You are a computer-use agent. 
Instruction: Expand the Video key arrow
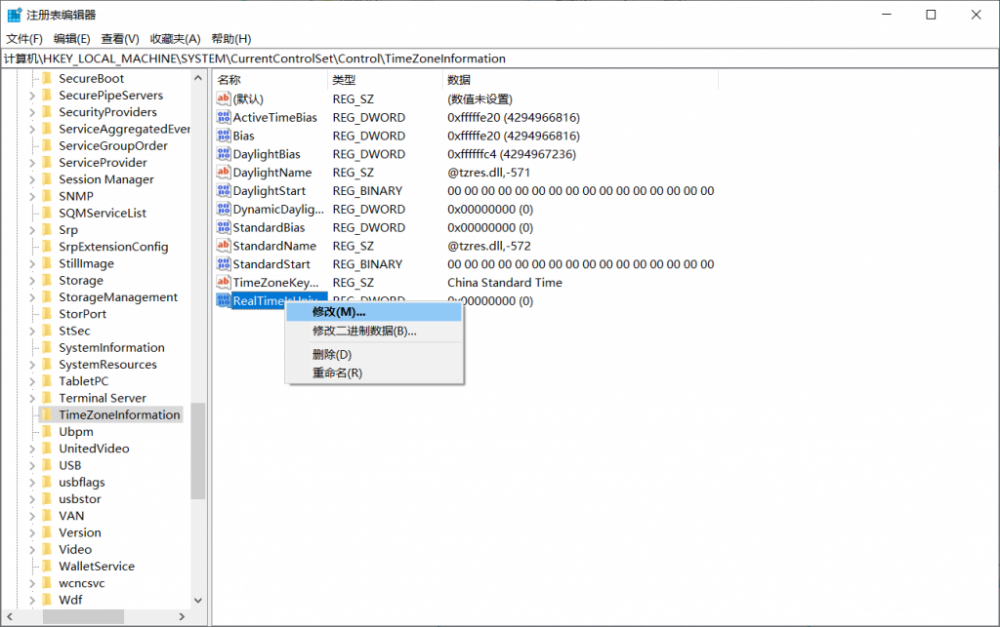click(x=32, y=550)
